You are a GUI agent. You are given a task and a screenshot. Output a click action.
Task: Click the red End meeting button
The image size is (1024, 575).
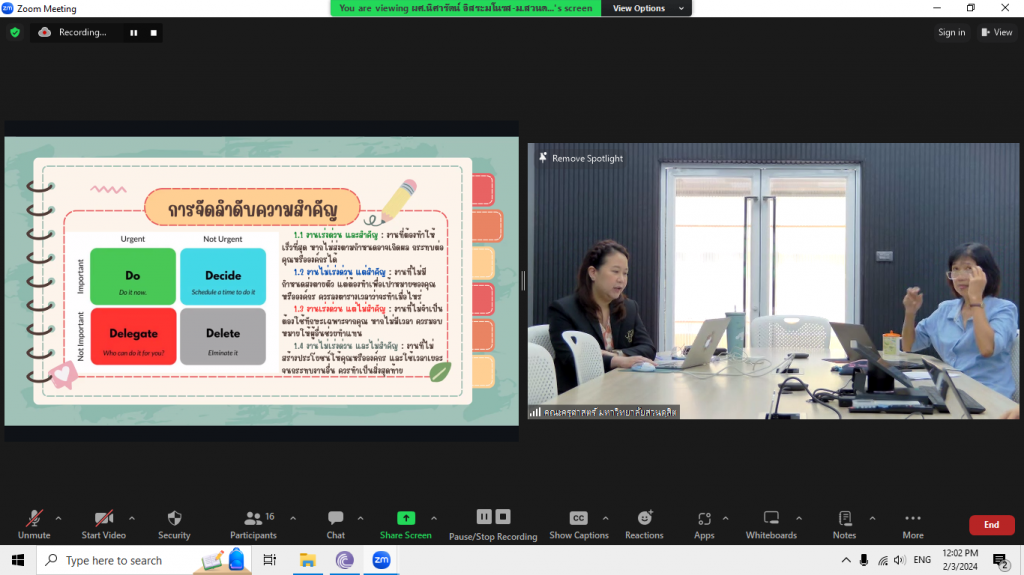coord(990,524)
